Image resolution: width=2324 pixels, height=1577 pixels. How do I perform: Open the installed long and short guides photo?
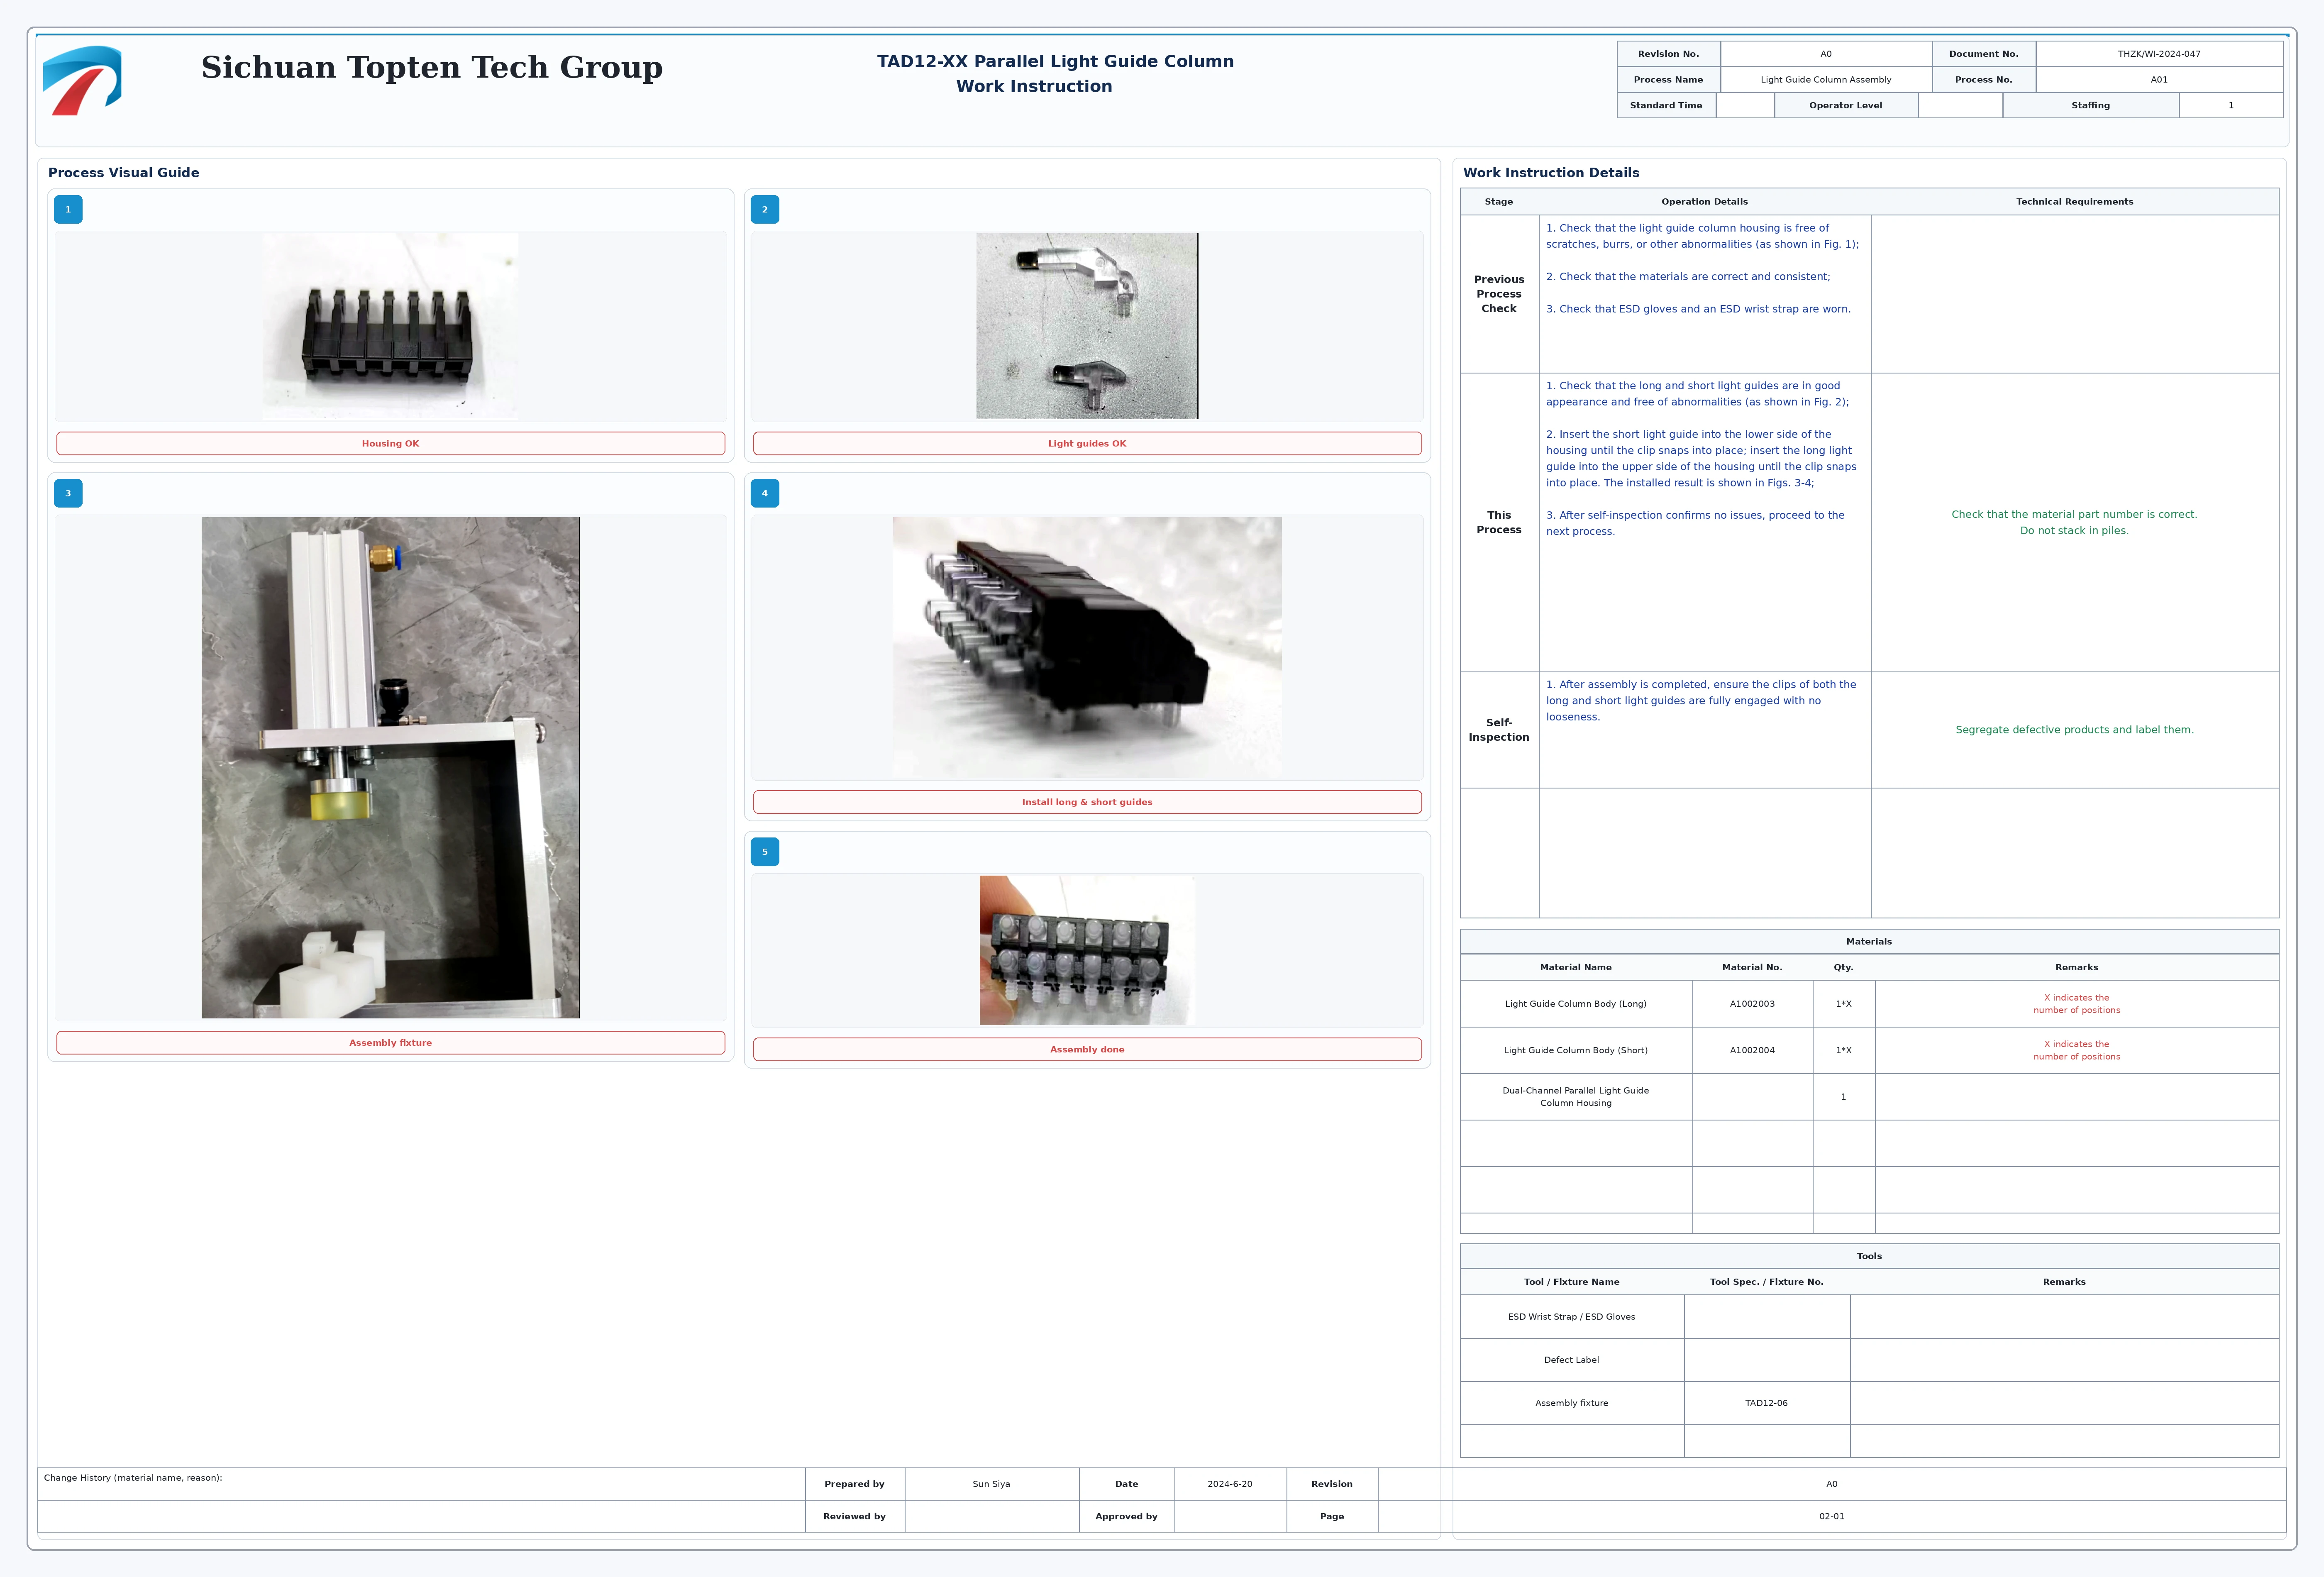coord(1087,647)
